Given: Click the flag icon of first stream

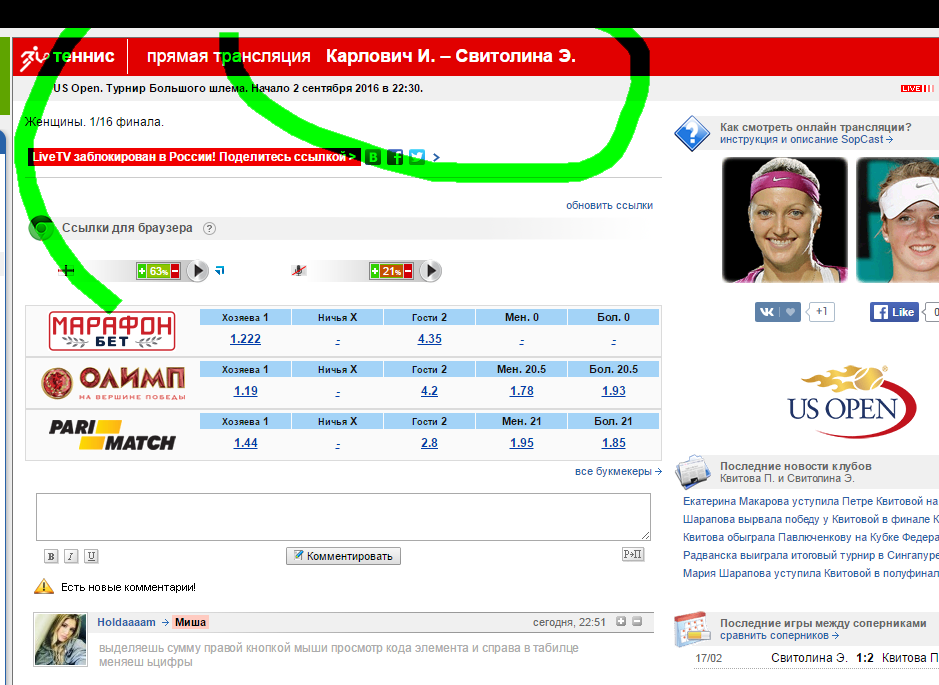Looking at the screenshot, I should pos(66,271).
